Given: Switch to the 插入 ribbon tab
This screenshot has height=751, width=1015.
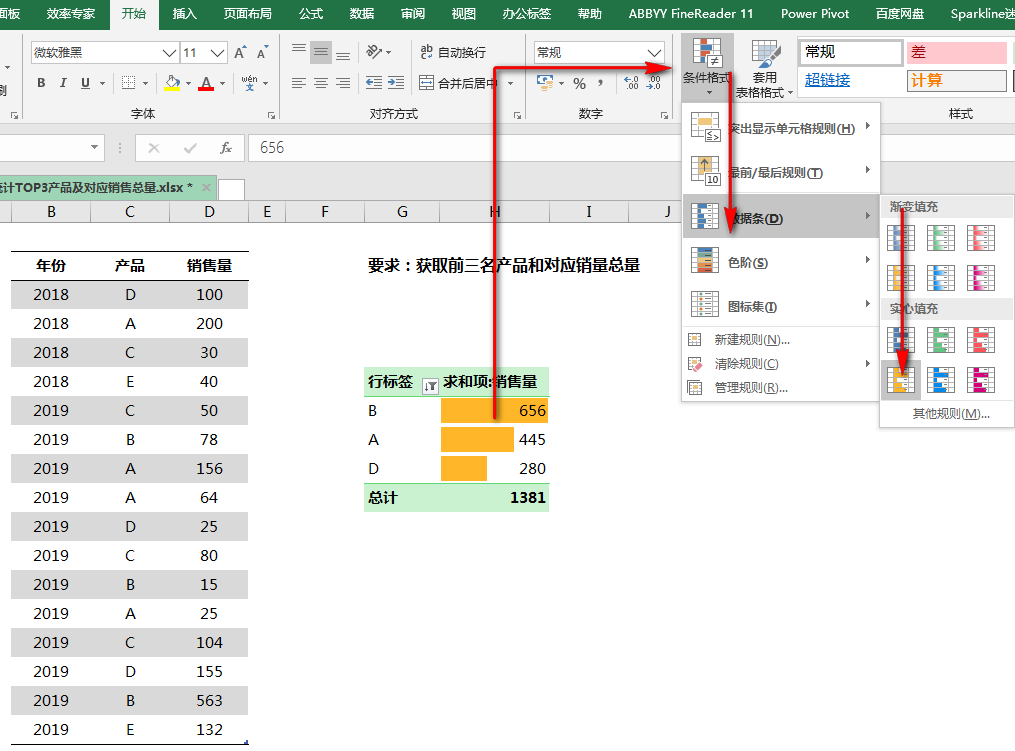Looking at the screenshot, I should (184, 14).
